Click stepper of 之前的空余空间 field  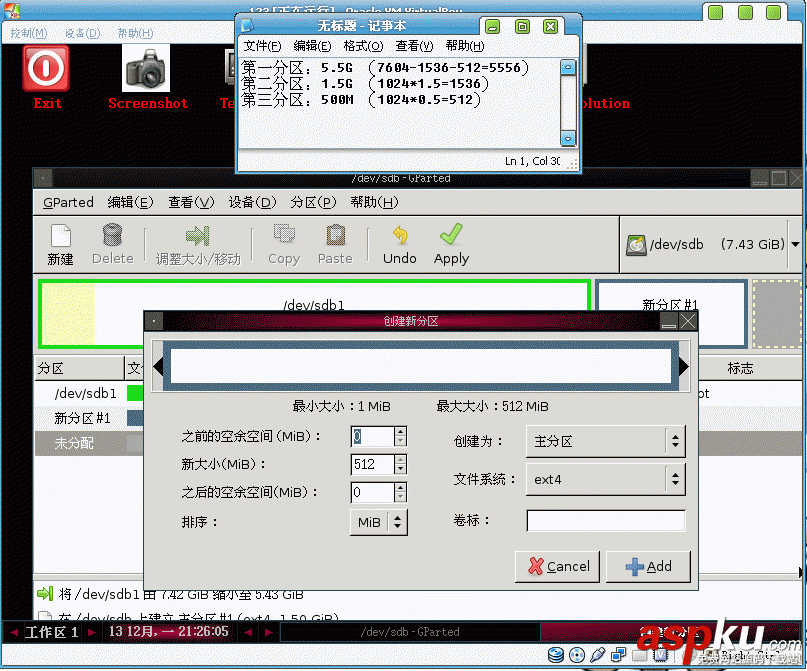pos(400,436)
